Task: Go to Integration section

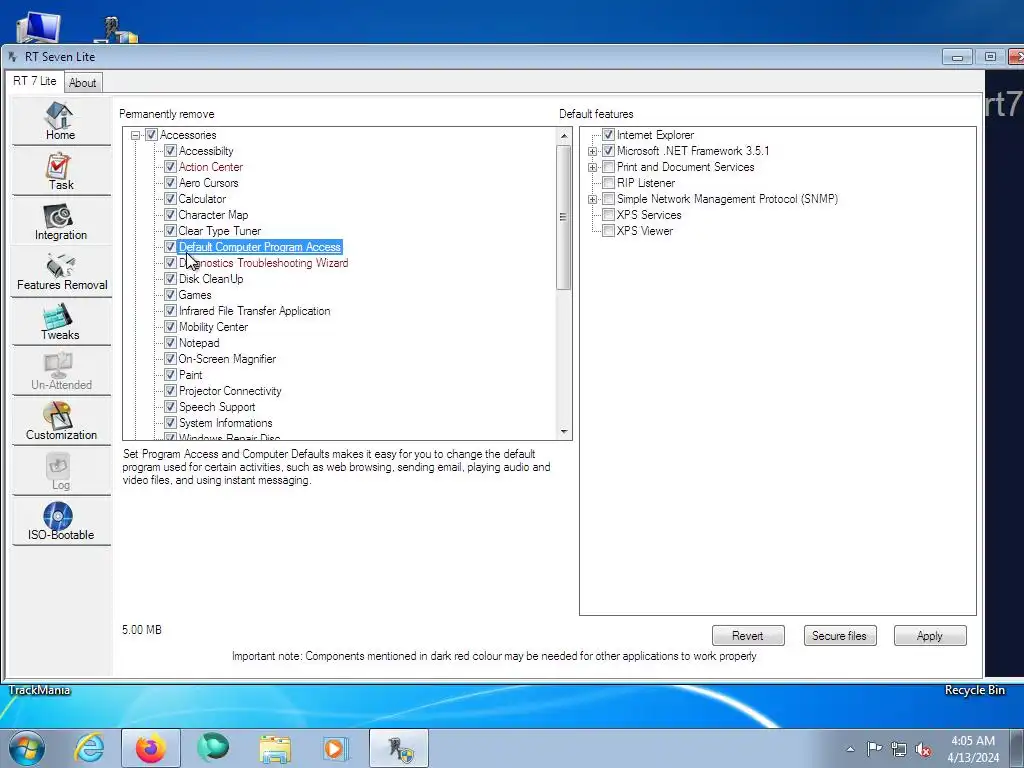Action: (60, 221)
